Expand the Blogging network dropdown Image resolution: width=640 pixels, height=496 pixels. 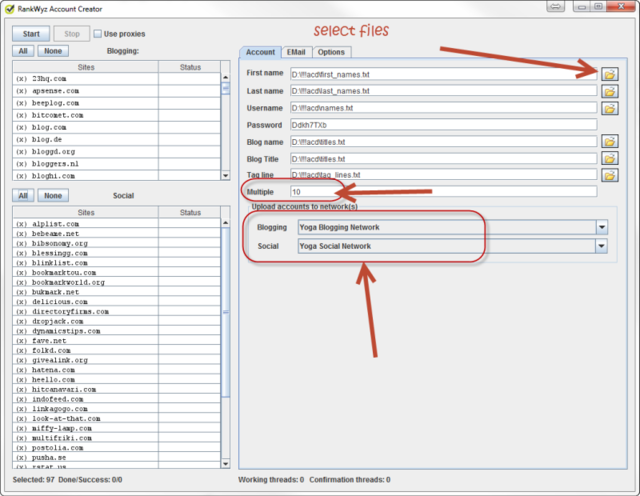602,227
